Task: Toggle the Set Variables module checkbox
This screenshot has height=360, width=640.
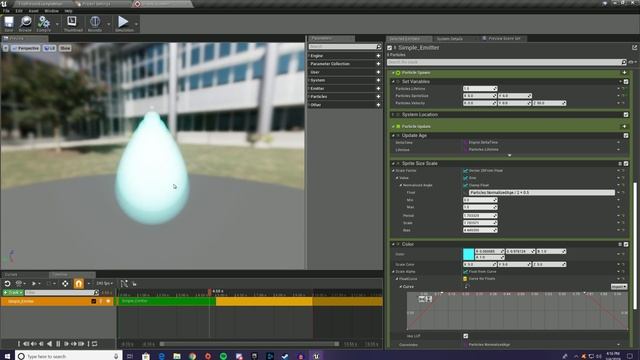Action: pyautogui.click(x=626, y=82)
